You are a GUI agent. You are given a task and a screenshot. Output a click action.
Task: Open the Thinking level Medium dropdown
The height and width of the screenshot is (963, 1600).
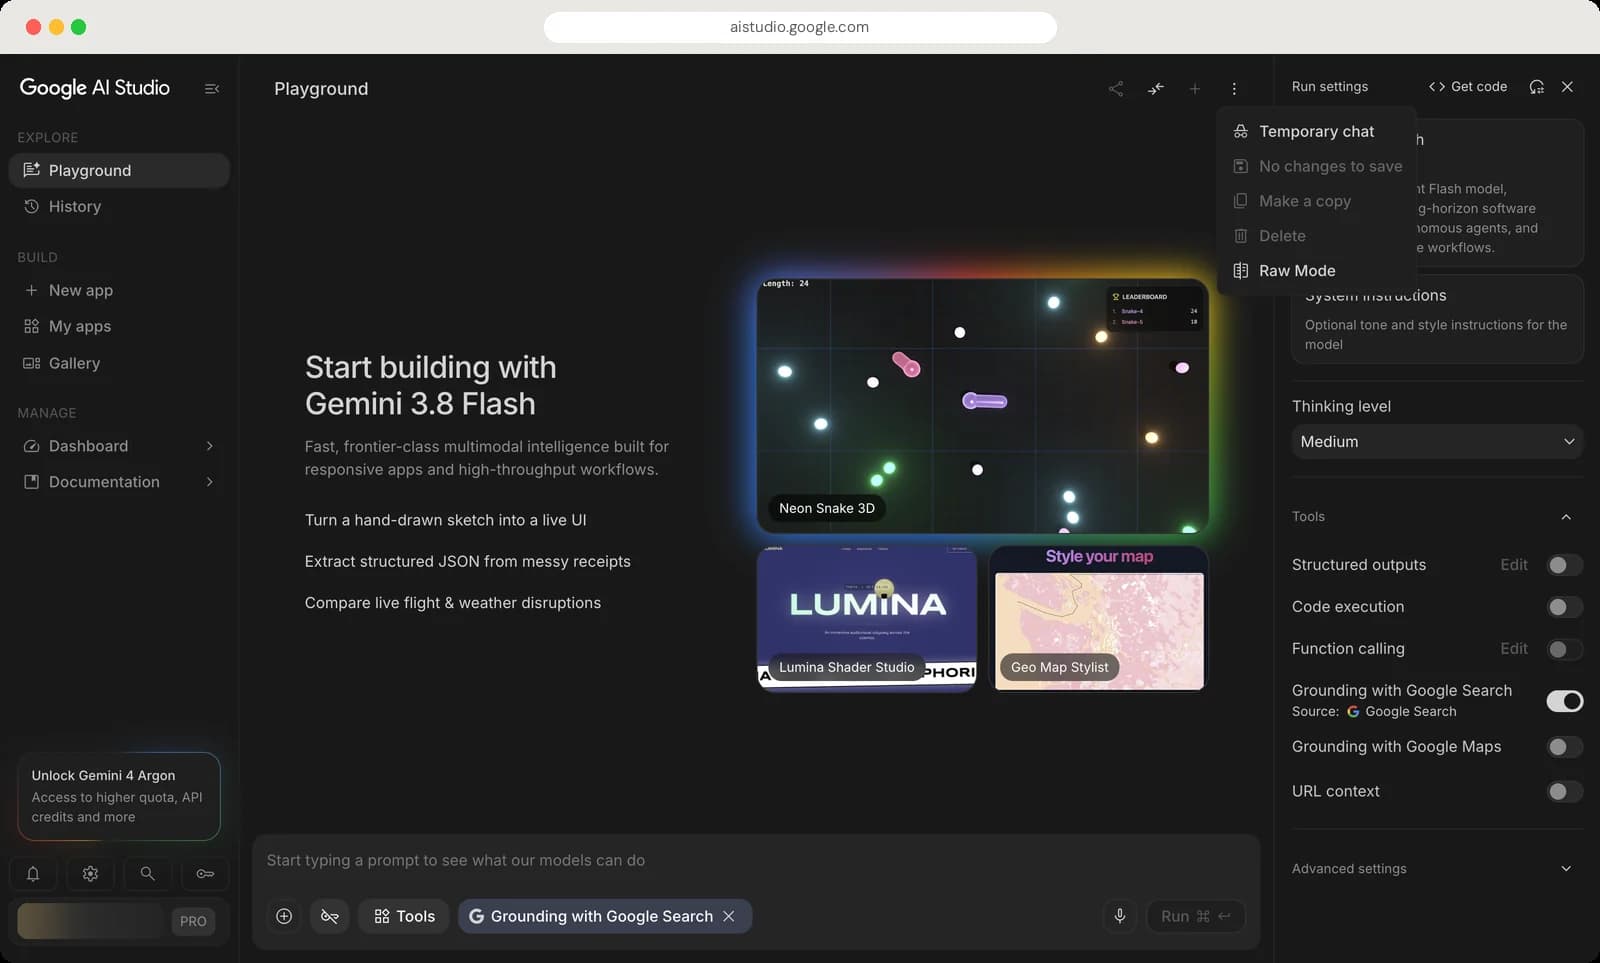pos(1437,442)
